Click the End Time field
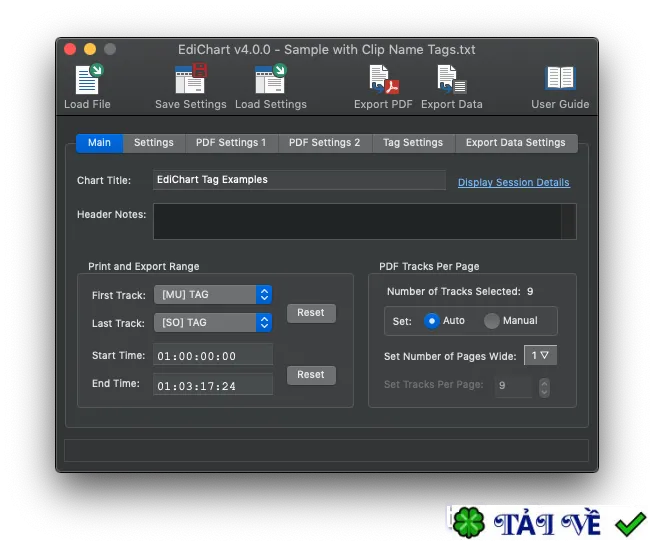 [213, 385]
